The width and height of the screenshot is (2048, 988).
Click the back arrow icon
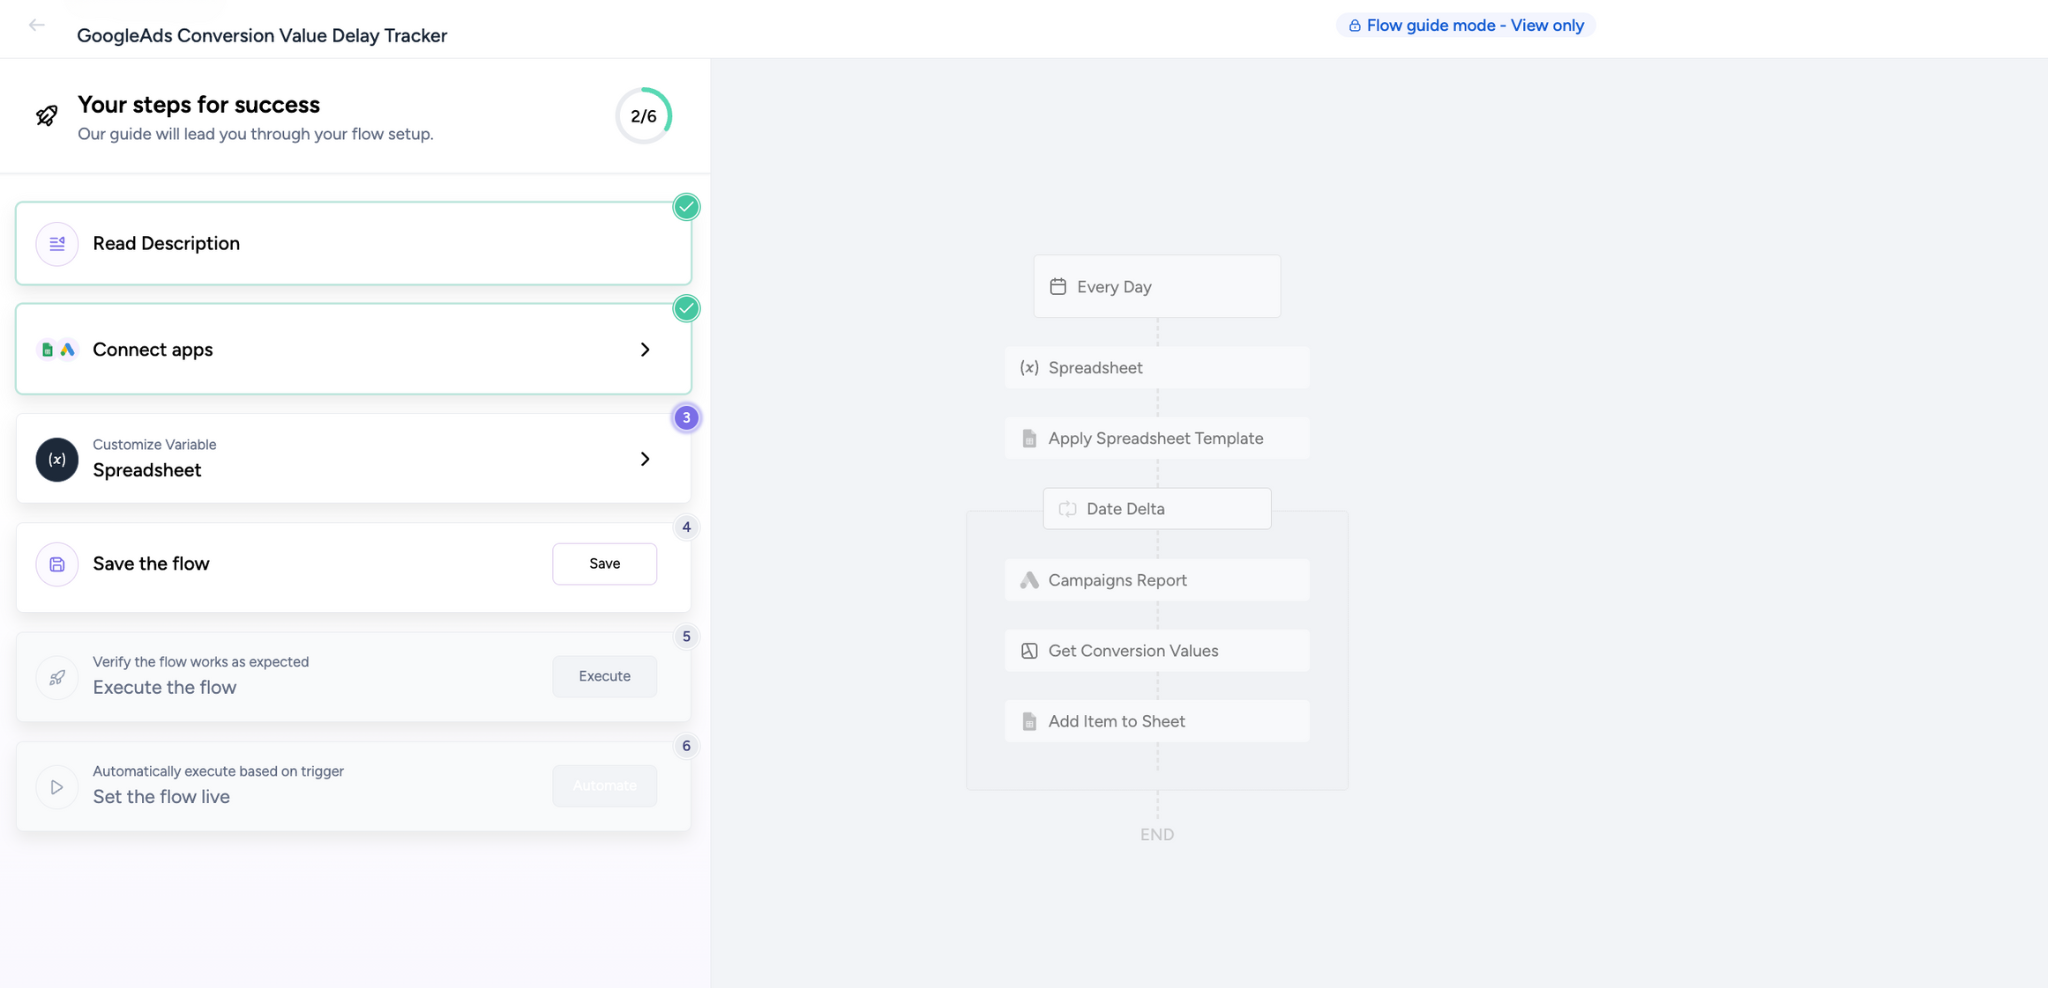click(x=37, y=25)
